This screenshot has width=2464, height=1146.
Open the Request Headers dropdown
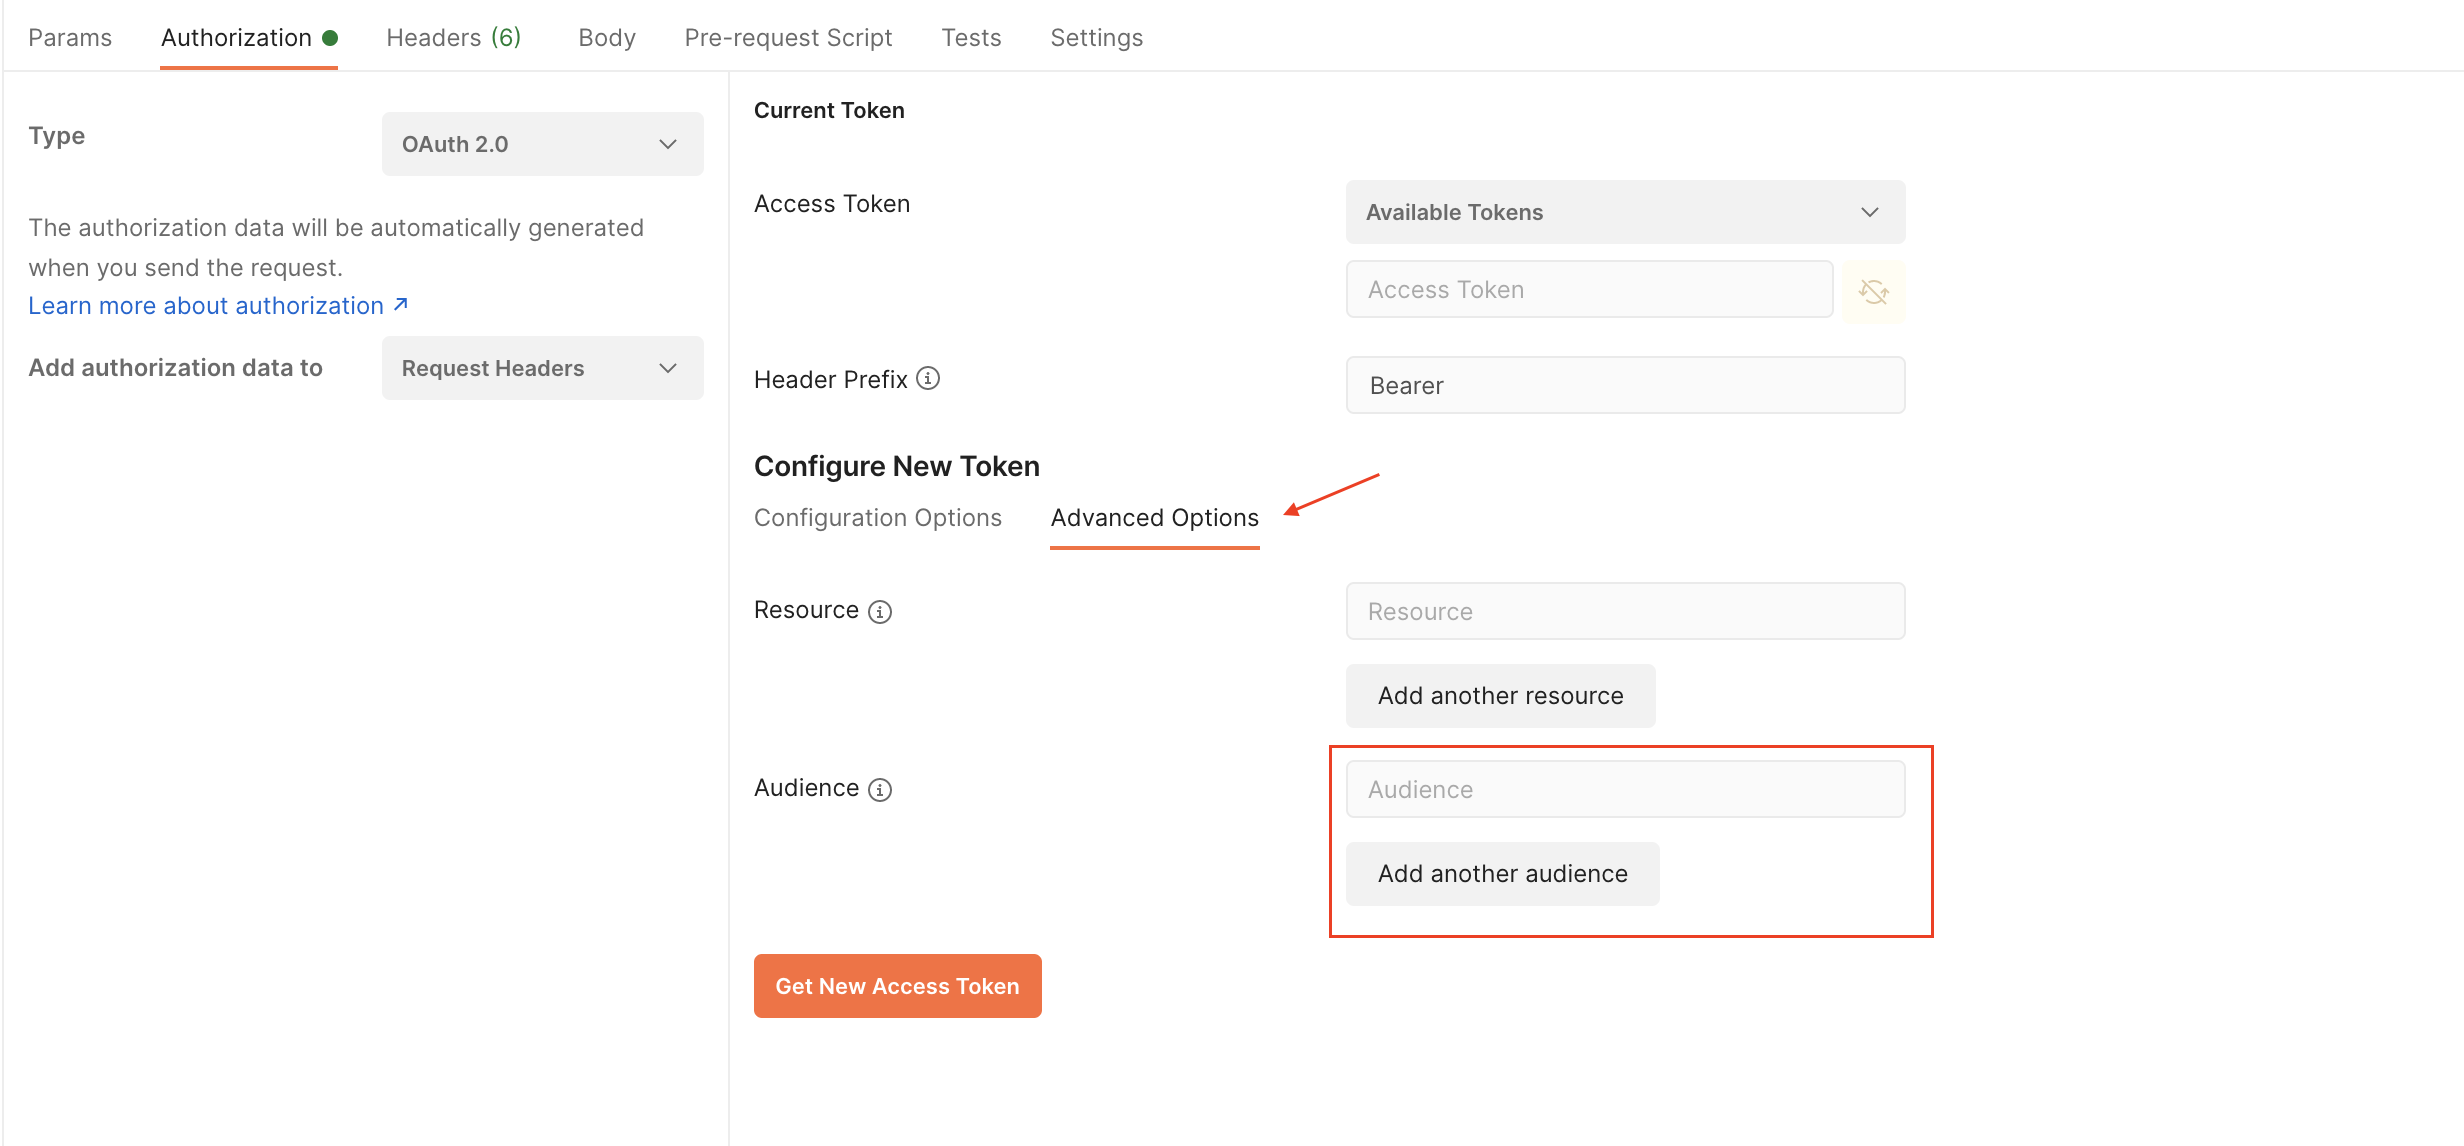(x=542, y=368)
